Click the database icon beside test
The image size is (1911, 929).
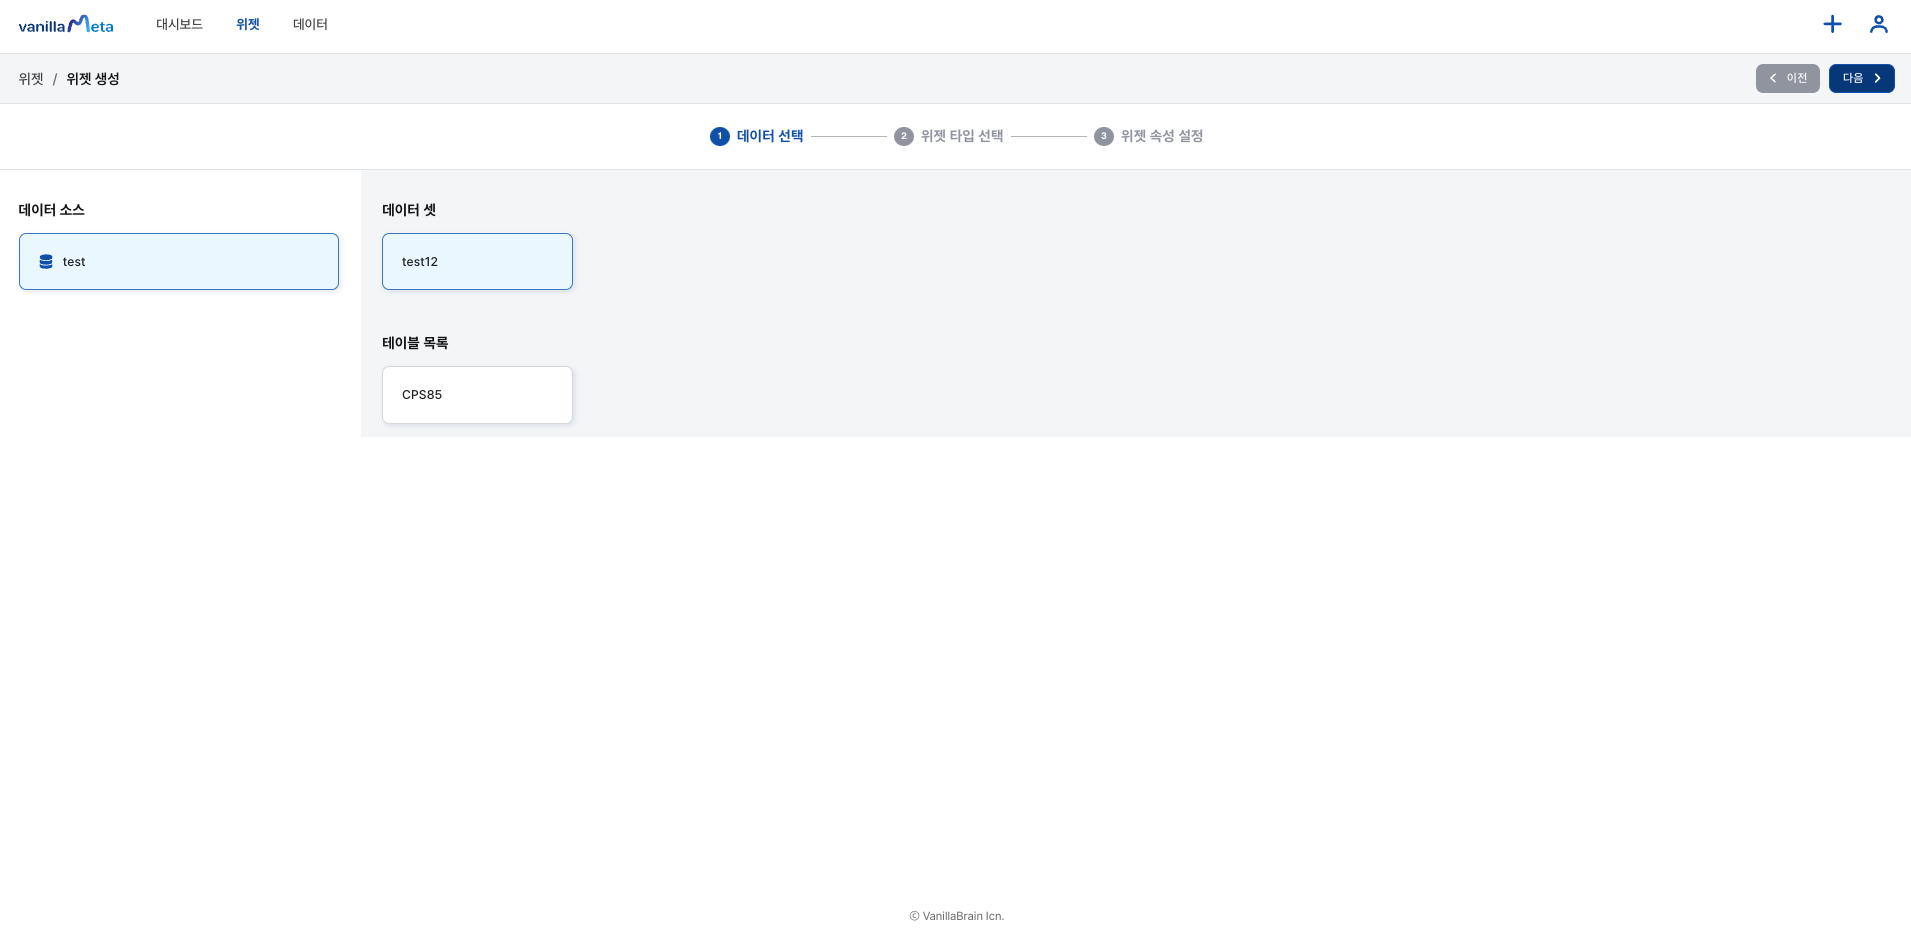tap(46, 262)
